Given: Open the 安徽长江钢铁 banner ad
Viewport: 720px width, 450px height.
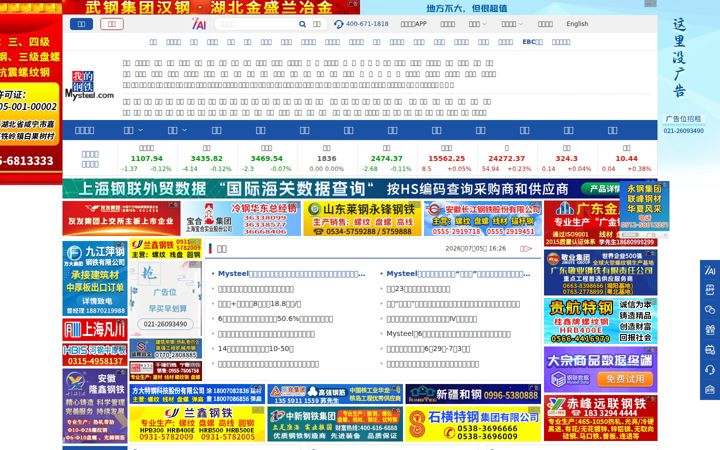Looking at the screenshot, I should point(483,218).
